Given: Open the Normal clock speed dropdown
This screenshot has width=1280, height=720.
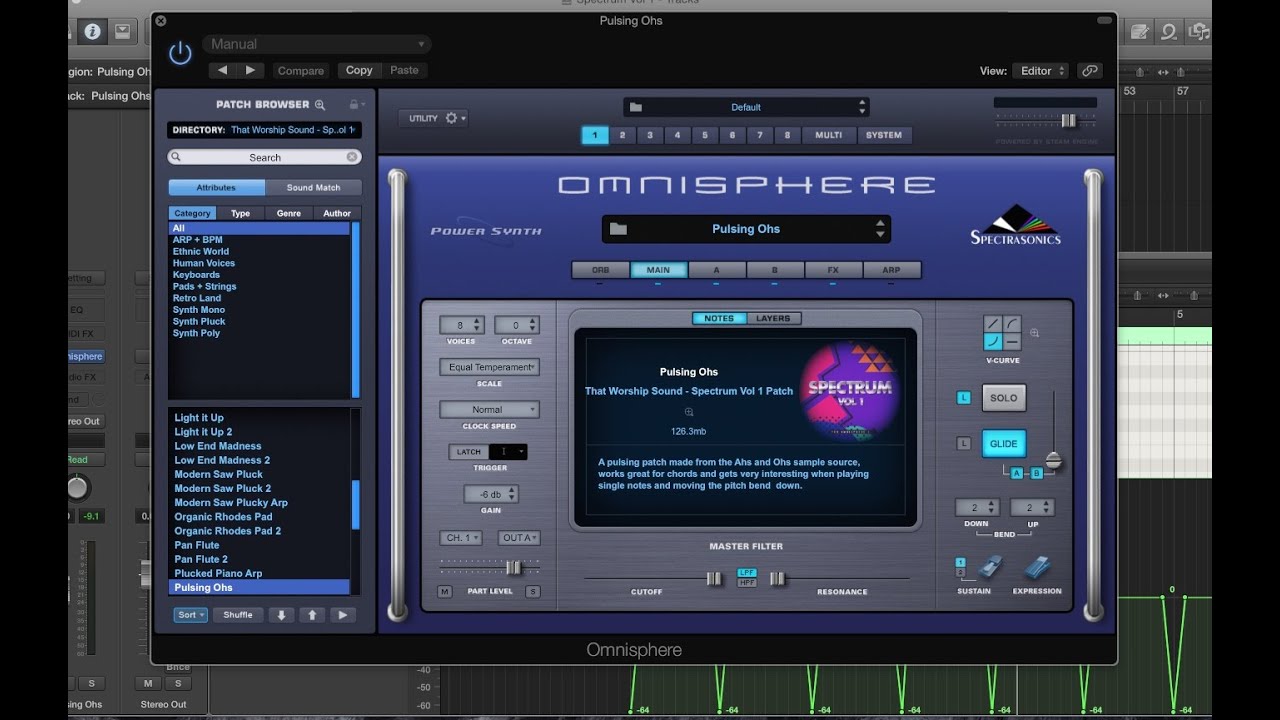Looking at the screenshot, I should coord(490,410).
